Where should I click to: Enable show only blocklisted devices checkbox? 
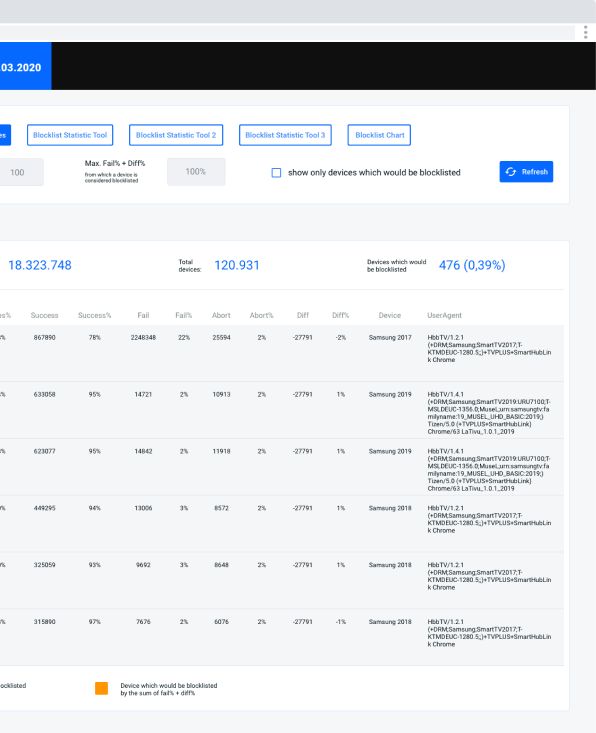[276, 173]
